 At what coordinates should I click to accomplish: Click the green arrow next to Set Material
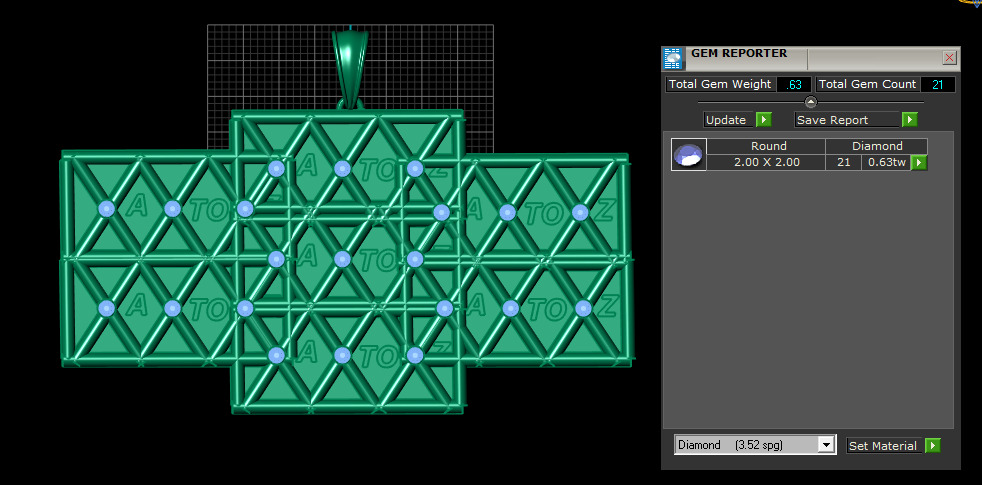933,446
